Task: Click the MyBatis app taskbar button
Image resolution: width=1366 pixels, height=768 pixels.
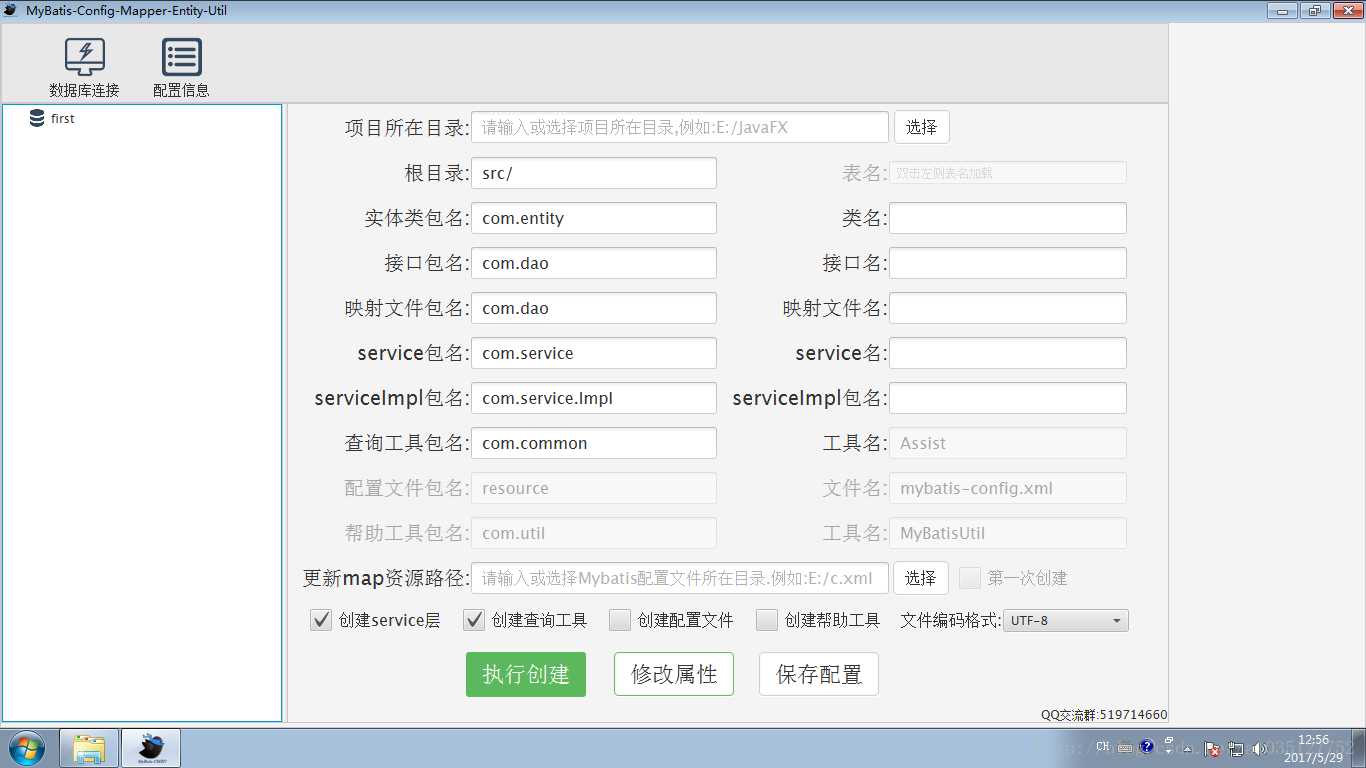Action: tap(151, 748)
